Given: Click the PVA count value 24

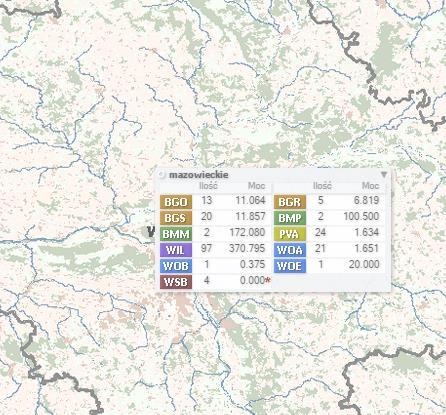Looking at the screenshot, I should coord(320,232).
